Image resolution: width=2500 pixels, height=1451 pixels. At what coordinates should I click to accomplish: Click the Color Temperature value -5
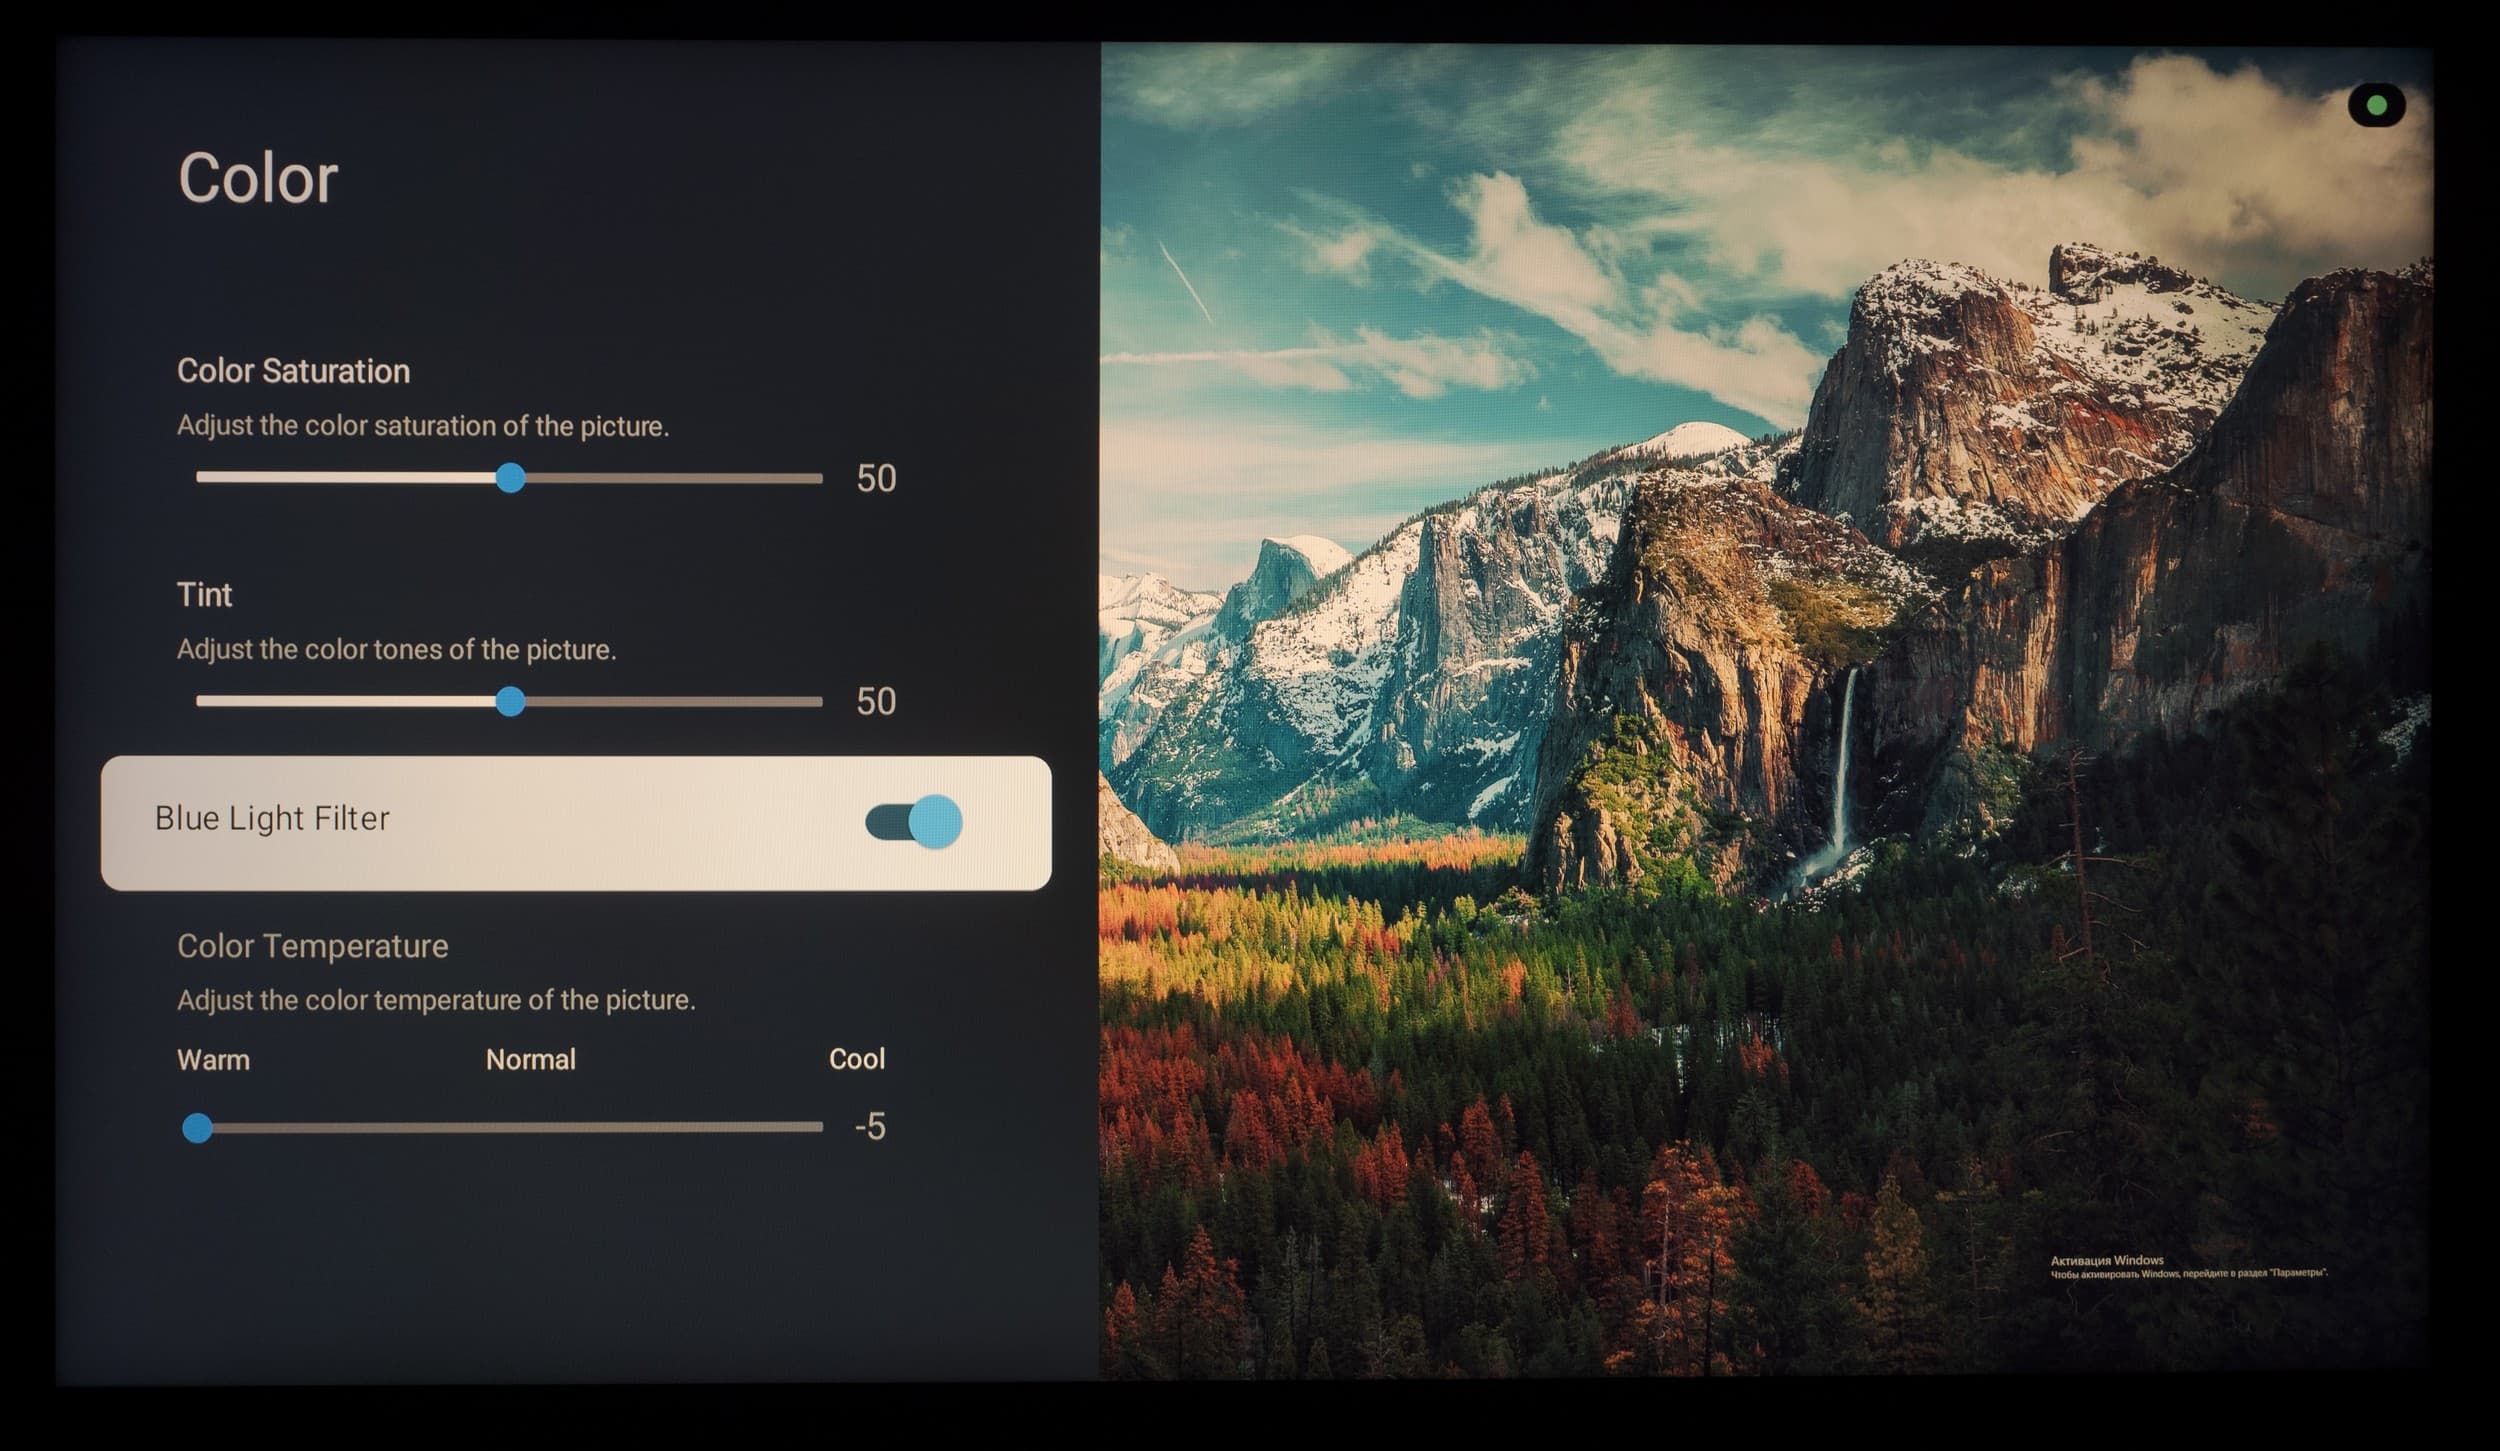(x=869, y=1127)
